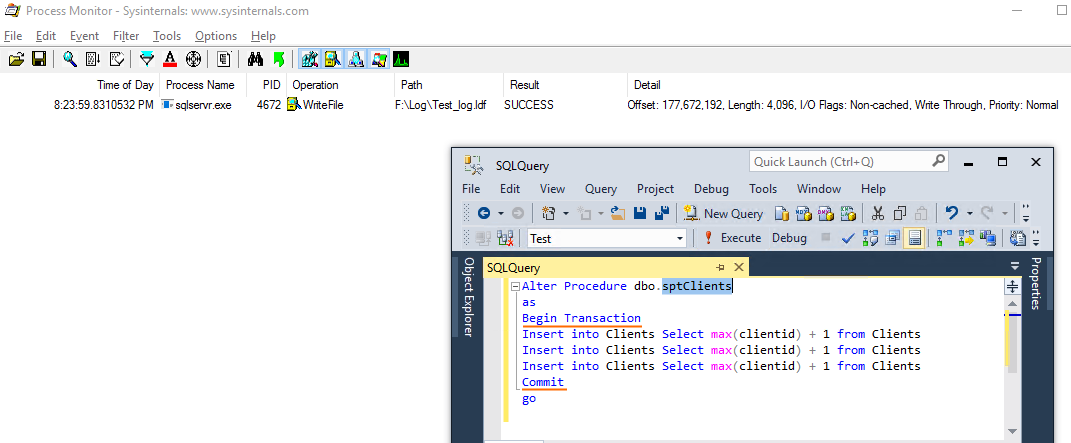Create New Project icon in SSMS
Screen dimensions: 1071x443
pos(548,214)
